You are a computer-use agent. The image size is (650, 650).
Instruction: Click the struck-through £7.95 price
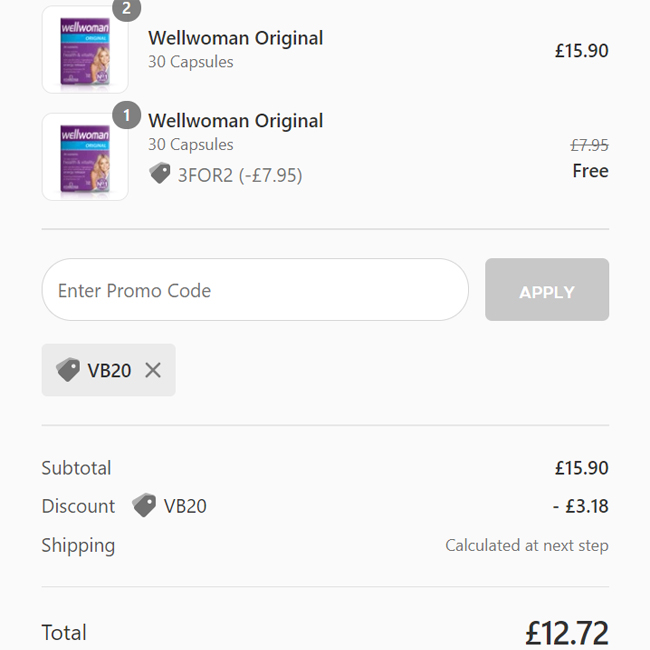click(589, 145)
